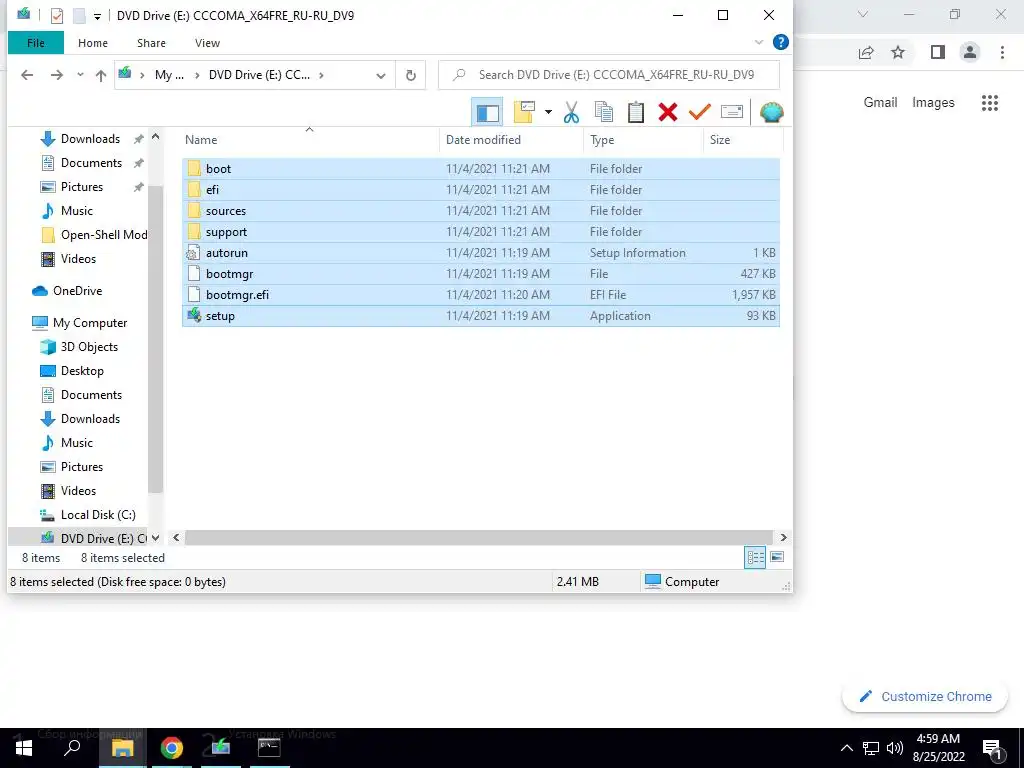Refresh the DVD Drive folder view
The width and height of the screenshot is (1024, 768).
[x=411, y=76]
